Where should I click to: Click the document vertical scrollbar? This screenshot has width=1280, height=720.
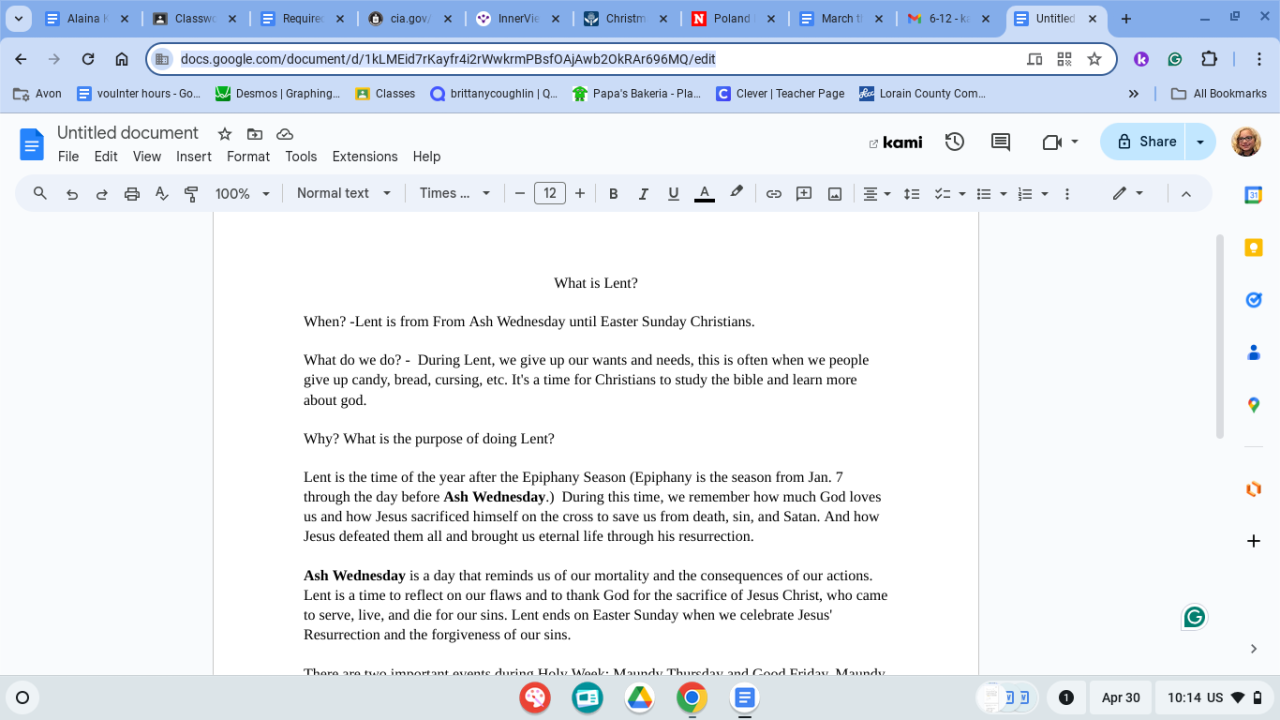point(1219,336)
